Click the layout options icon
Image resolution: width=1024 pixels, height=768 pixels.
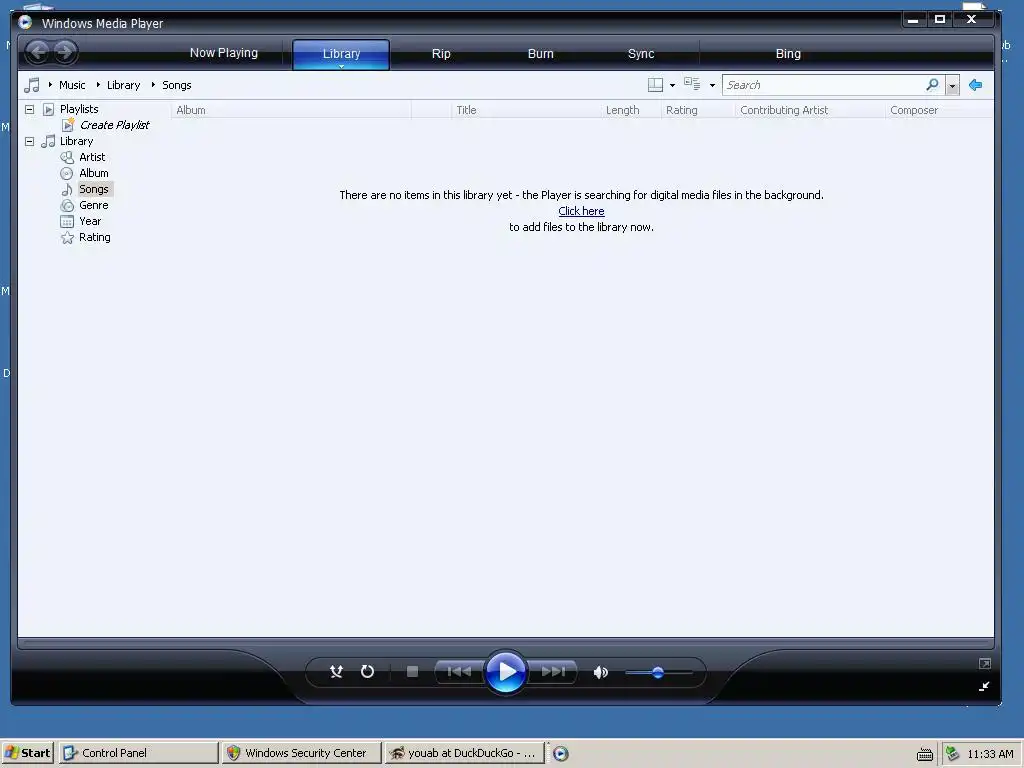pyautogui.click(x=655, y=85)
